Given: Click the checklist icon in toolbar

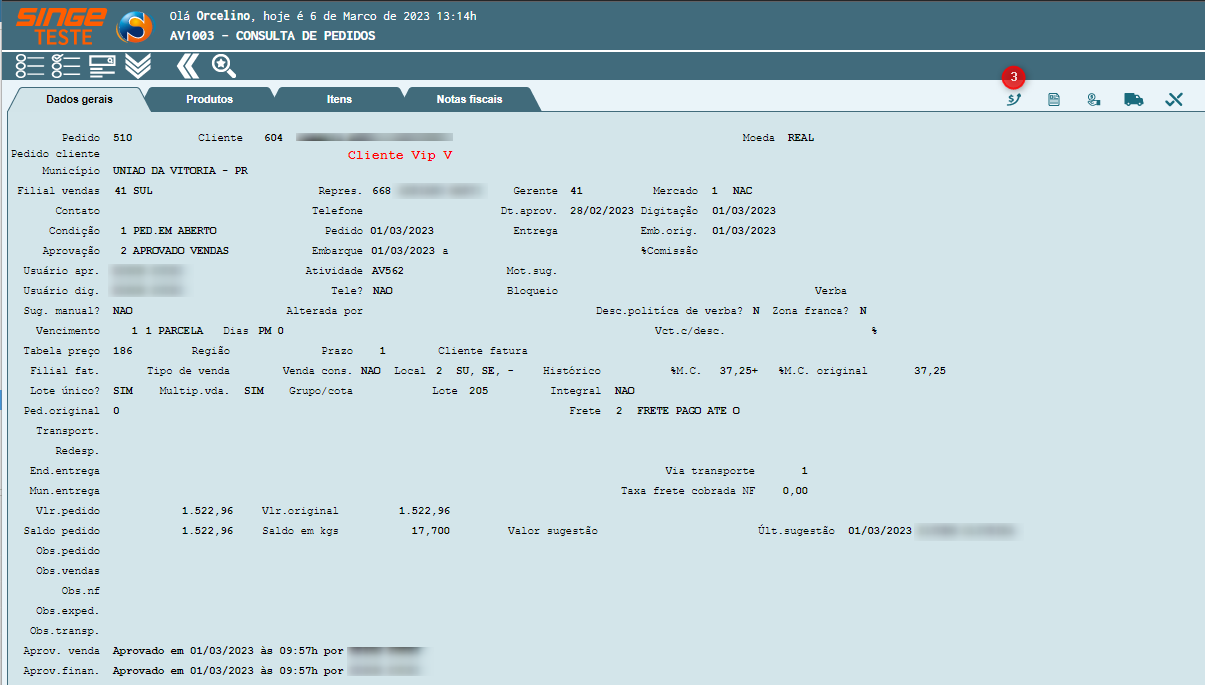Looking at the screenshot, I should (x=66, y=66).
